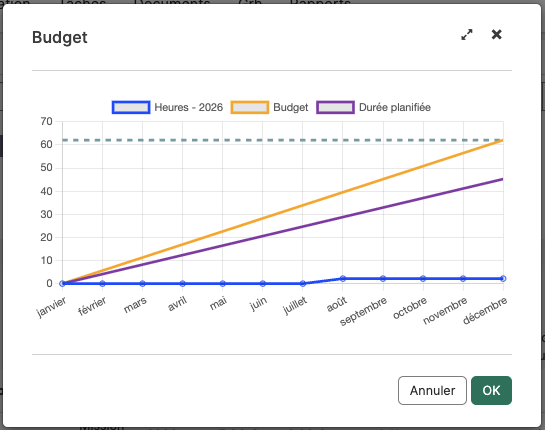Screen dimensions: 545x430
Task: Cancel with the Annuler button
Action: pos(432,390)
